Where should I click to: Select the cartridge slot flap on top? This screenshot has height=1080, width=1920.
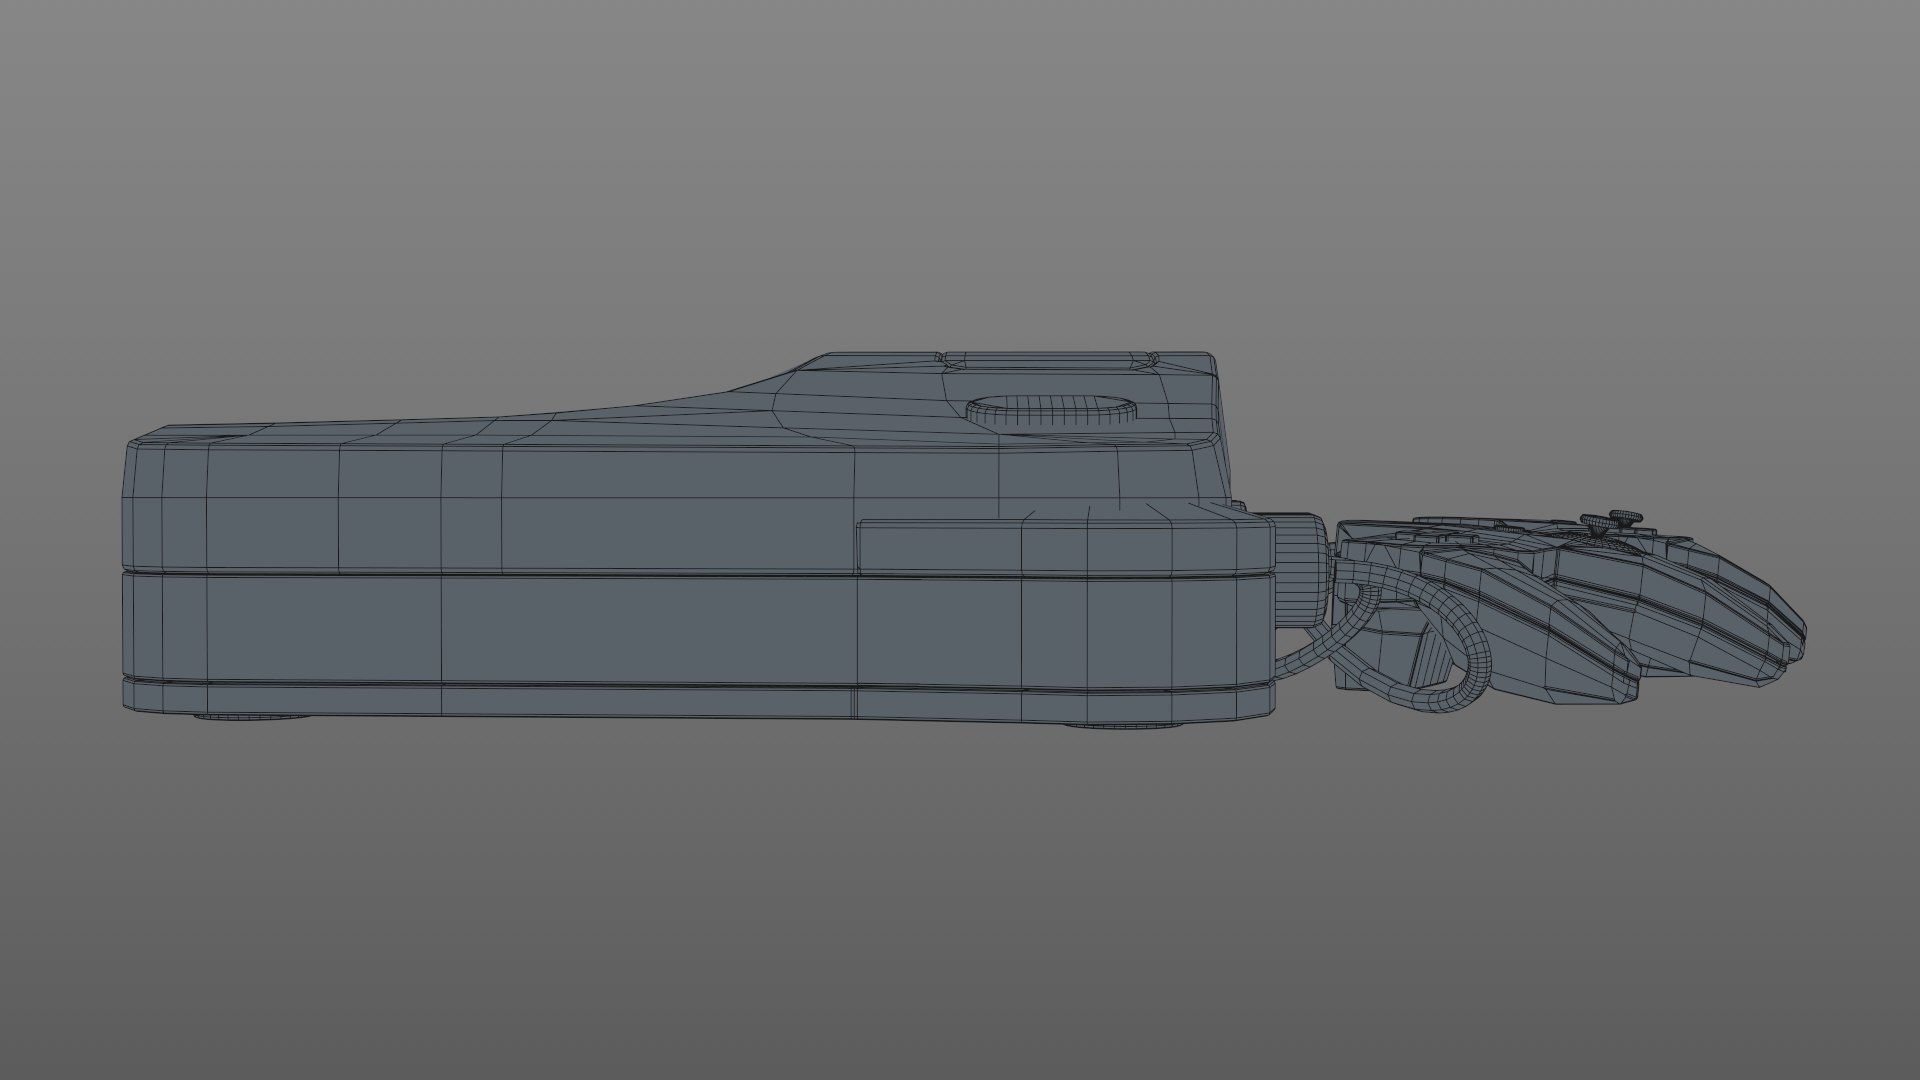(1050, 359)
